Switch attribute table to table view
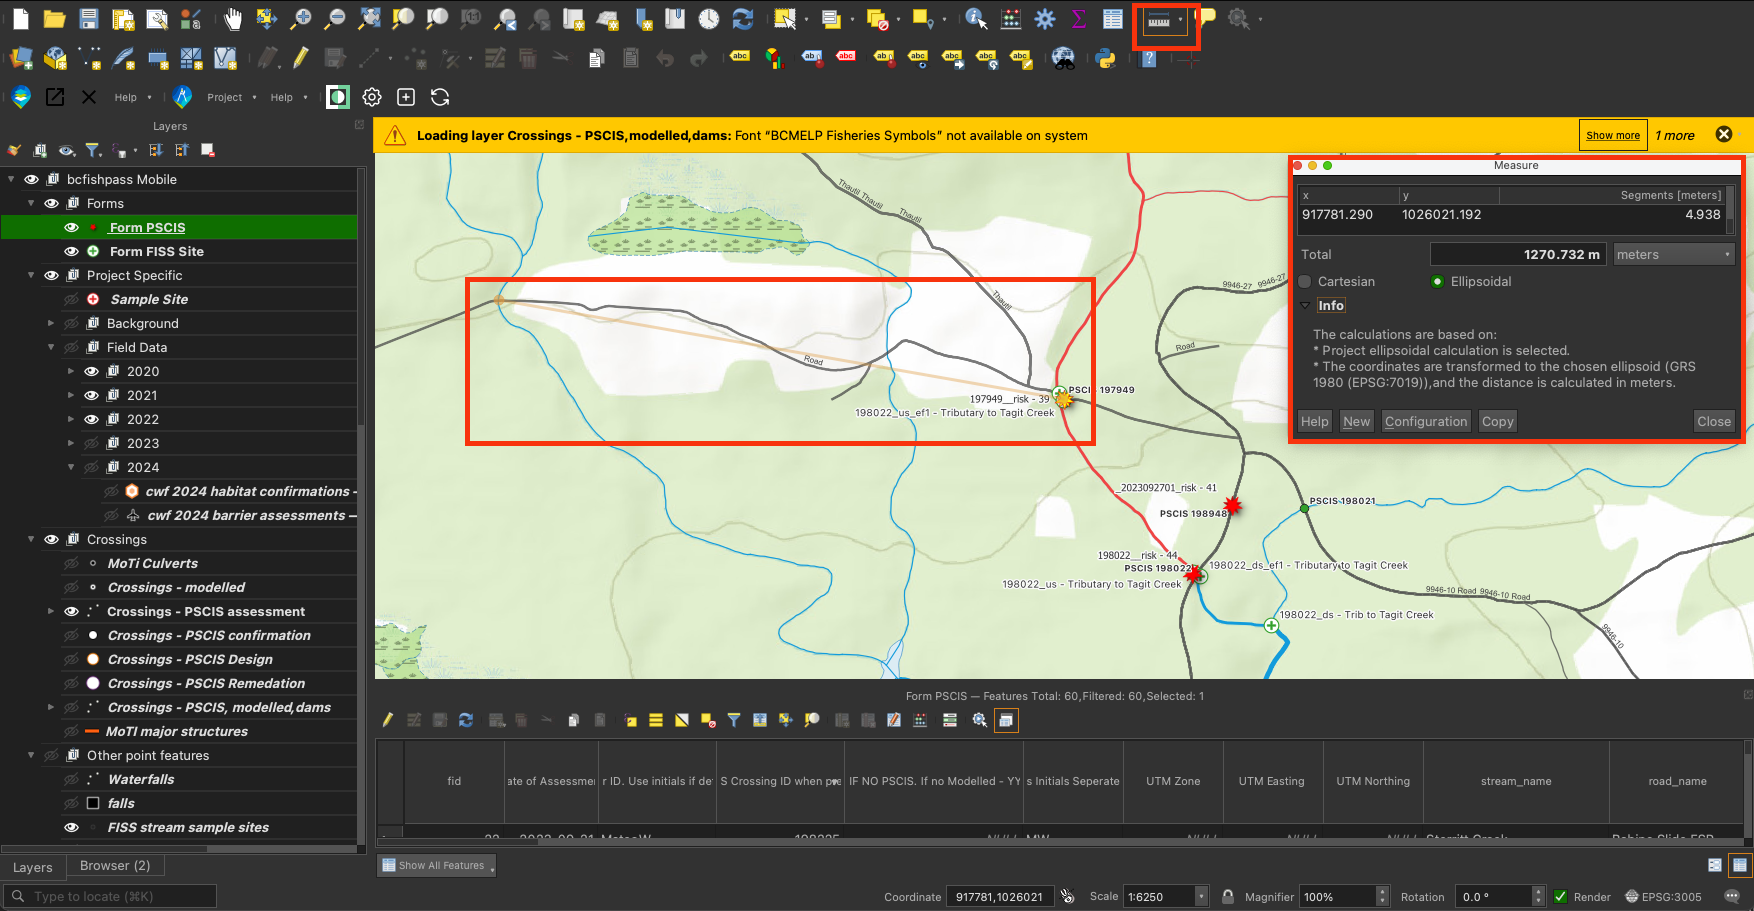 [1740, 865]
